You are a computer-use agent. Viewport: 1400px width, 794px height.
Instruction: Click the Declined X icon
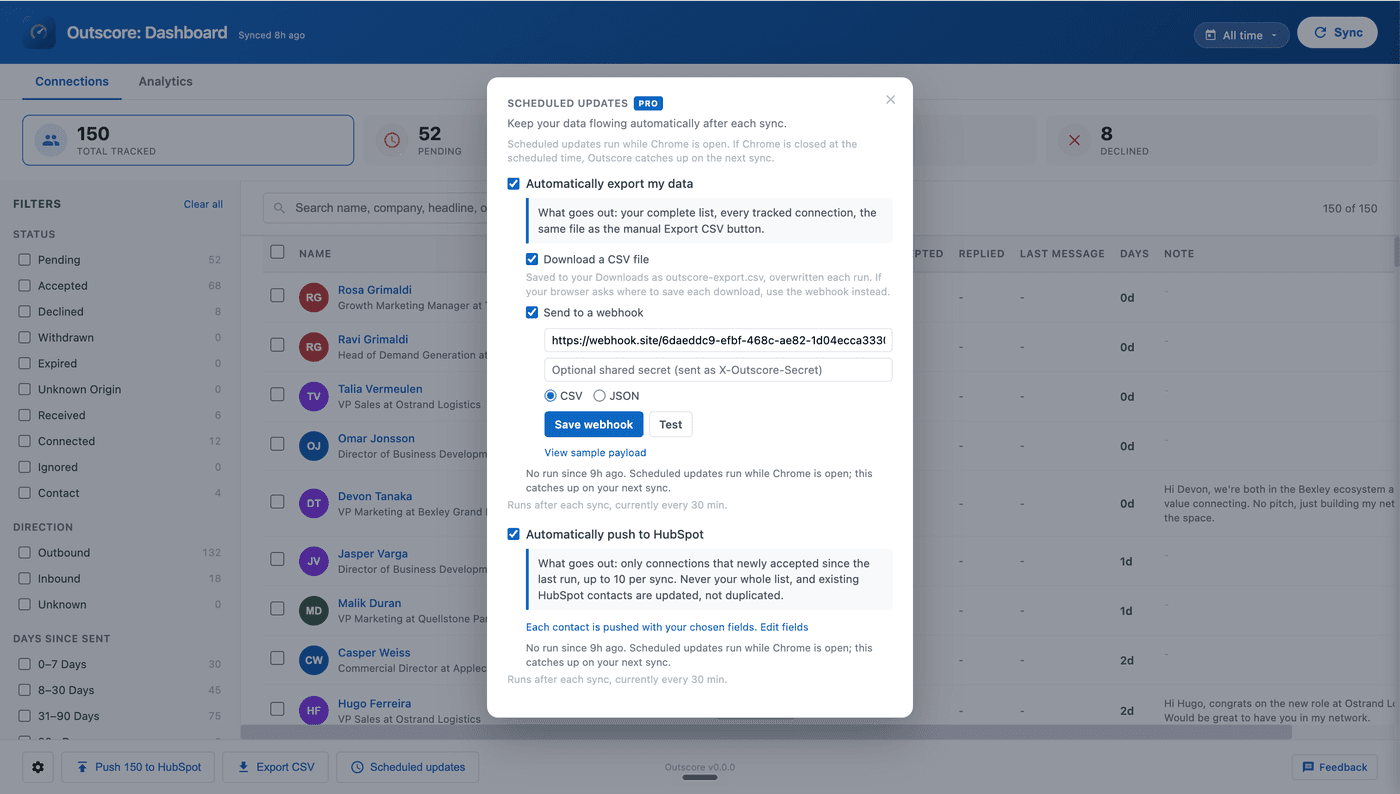[1075, 141]
